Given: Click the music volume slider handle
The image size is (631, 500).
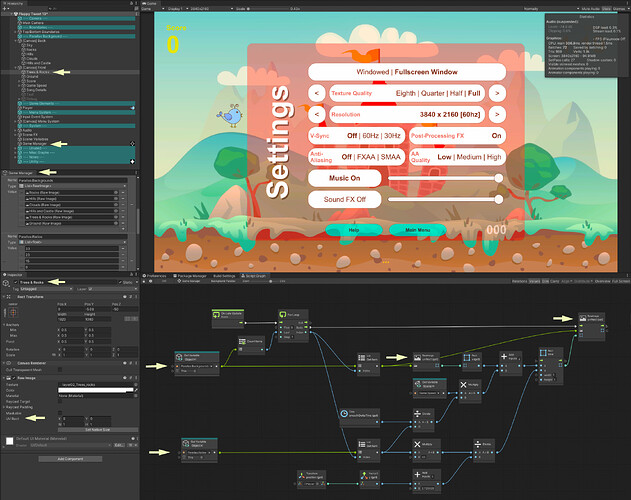Looking at the screenshot, I should [x=499, y=178].
